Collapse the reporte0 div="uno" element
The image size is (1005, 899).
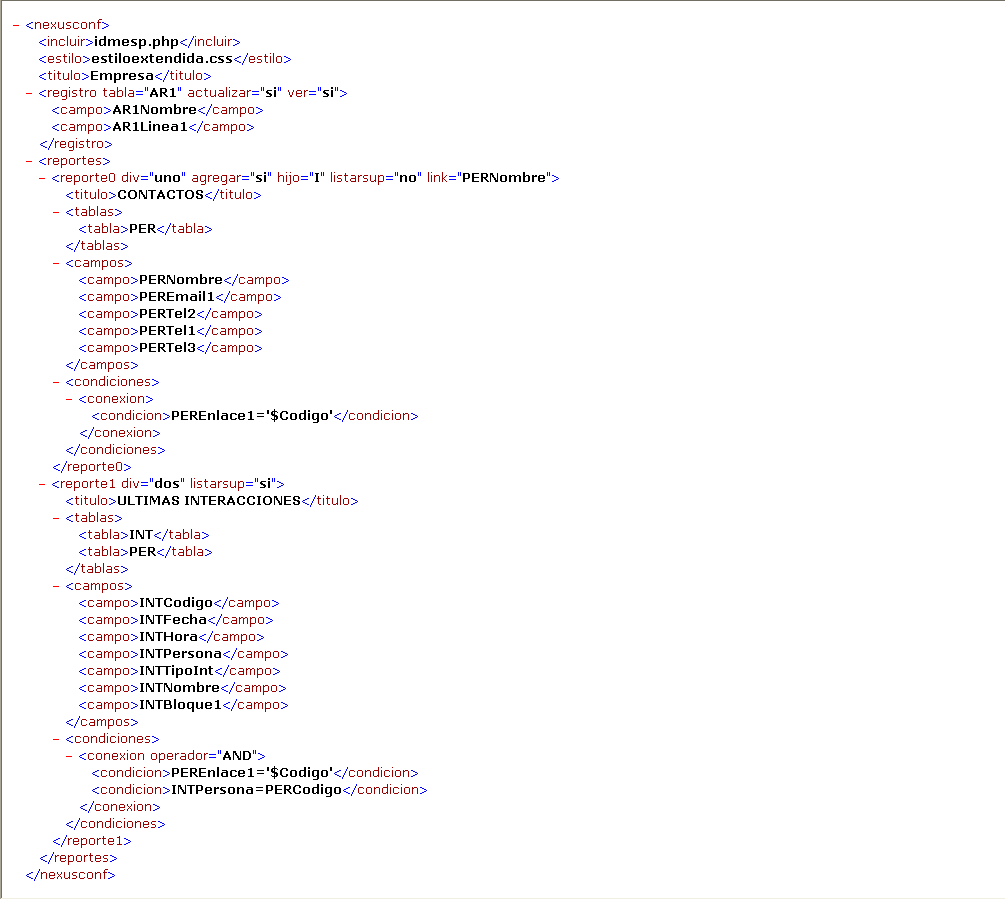(42, 177)
